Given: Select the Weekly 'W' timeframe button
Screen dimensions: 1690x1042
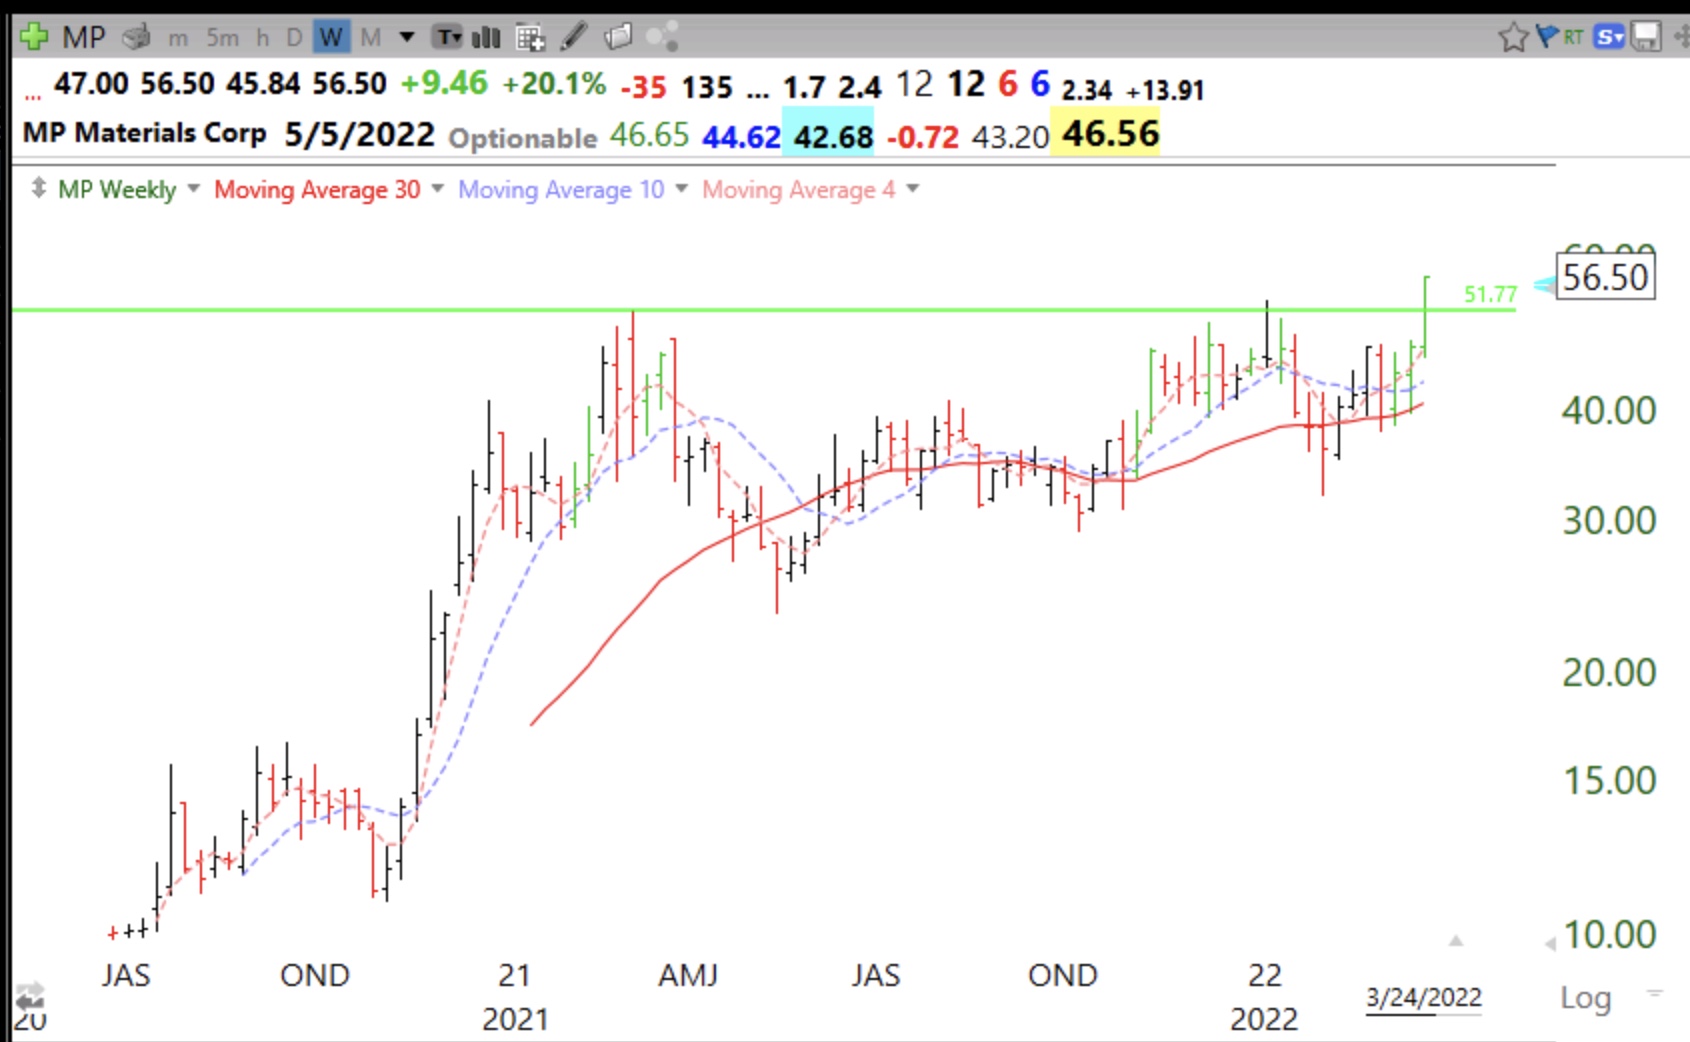Looking at the screenshot, I should point(330,38).
